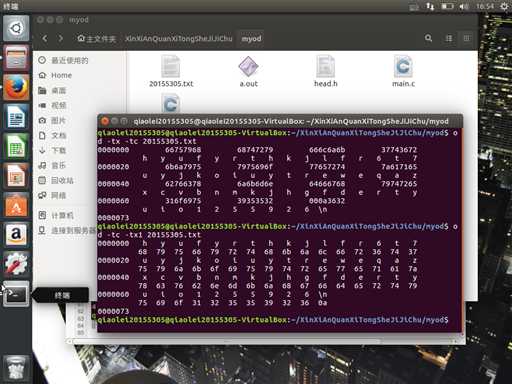Open Desktop folder in Files sidebar
This screenshot has width=512, height=384.
point(52,90)
